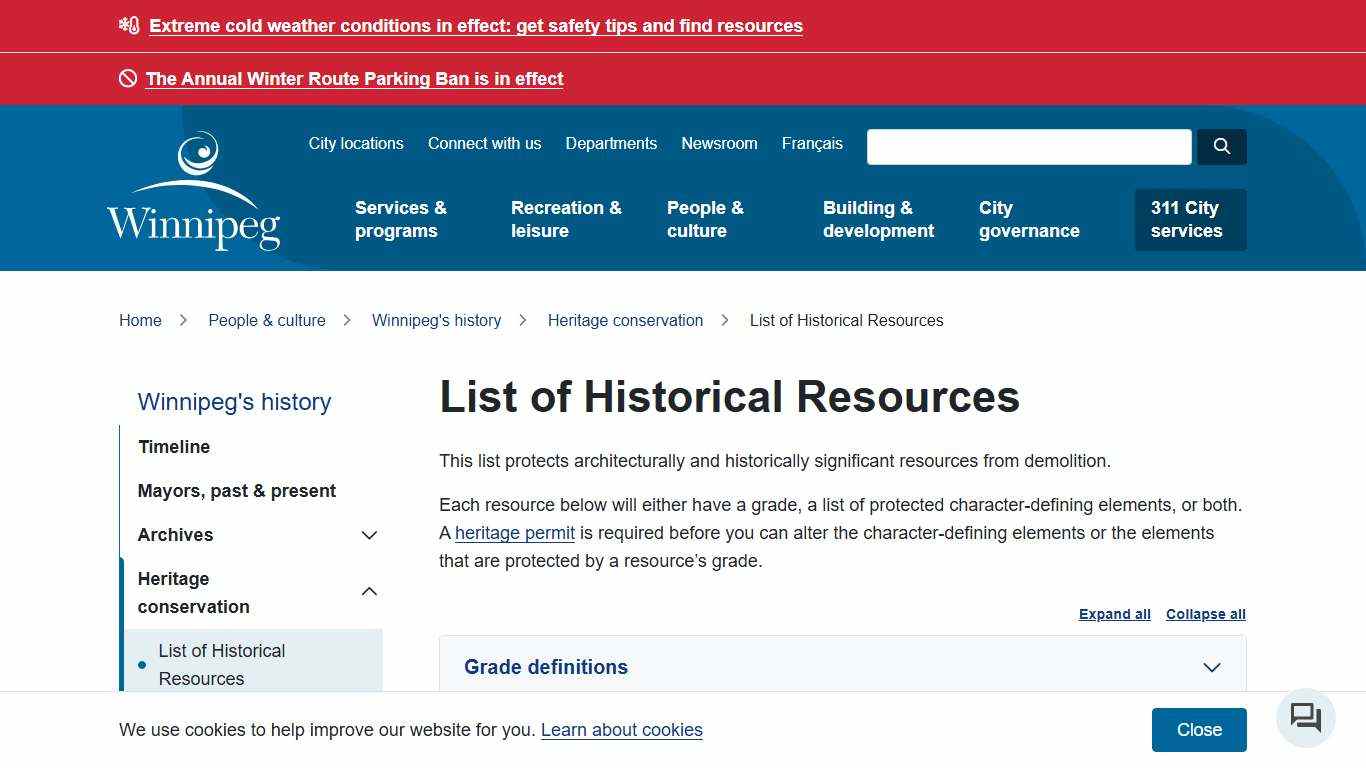Select 311 City services

(1185, 219)
